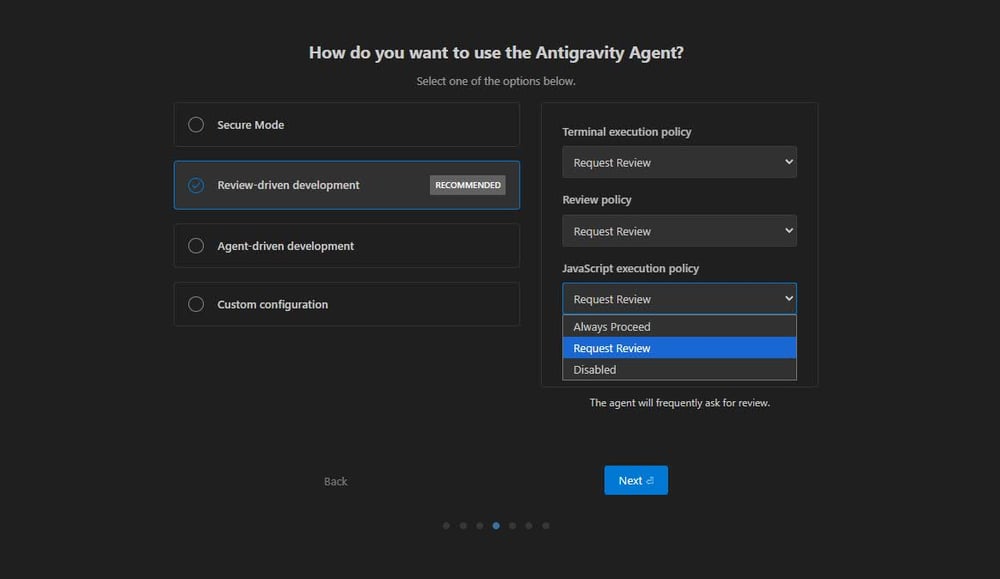Image resolution: width=1000 pixels, height=579 pixels.
Task: Expand the Review policy dropdown
Action: click(679, 231)
